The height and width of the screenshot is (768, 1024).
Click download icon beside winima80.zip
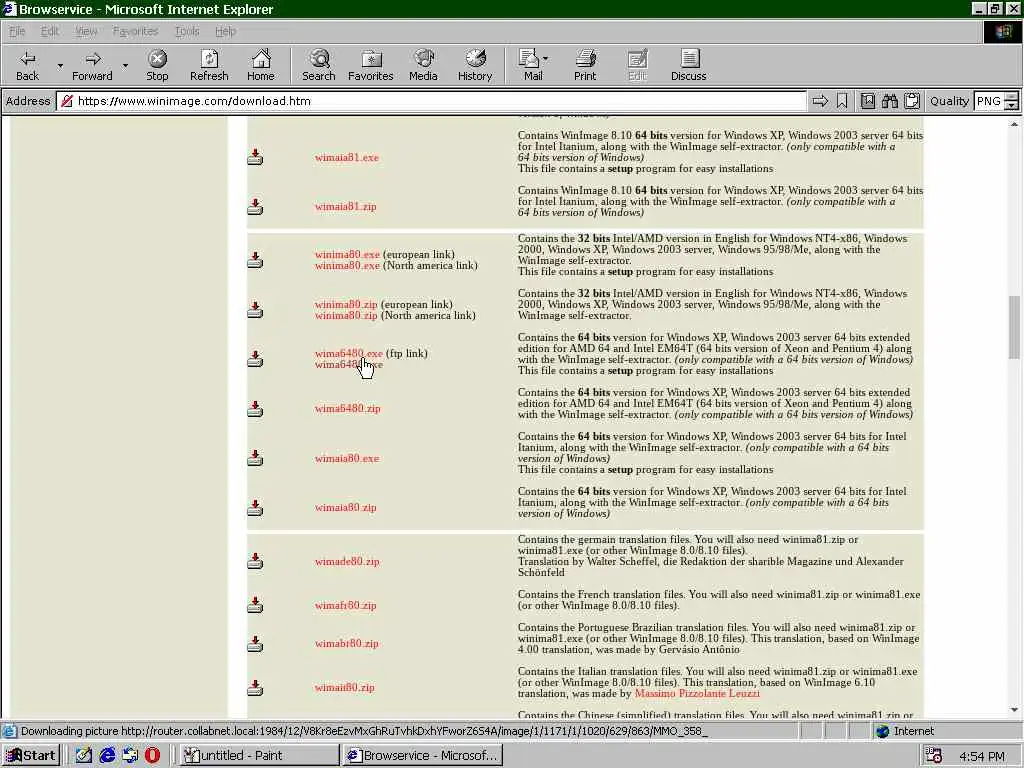[255, 310]
